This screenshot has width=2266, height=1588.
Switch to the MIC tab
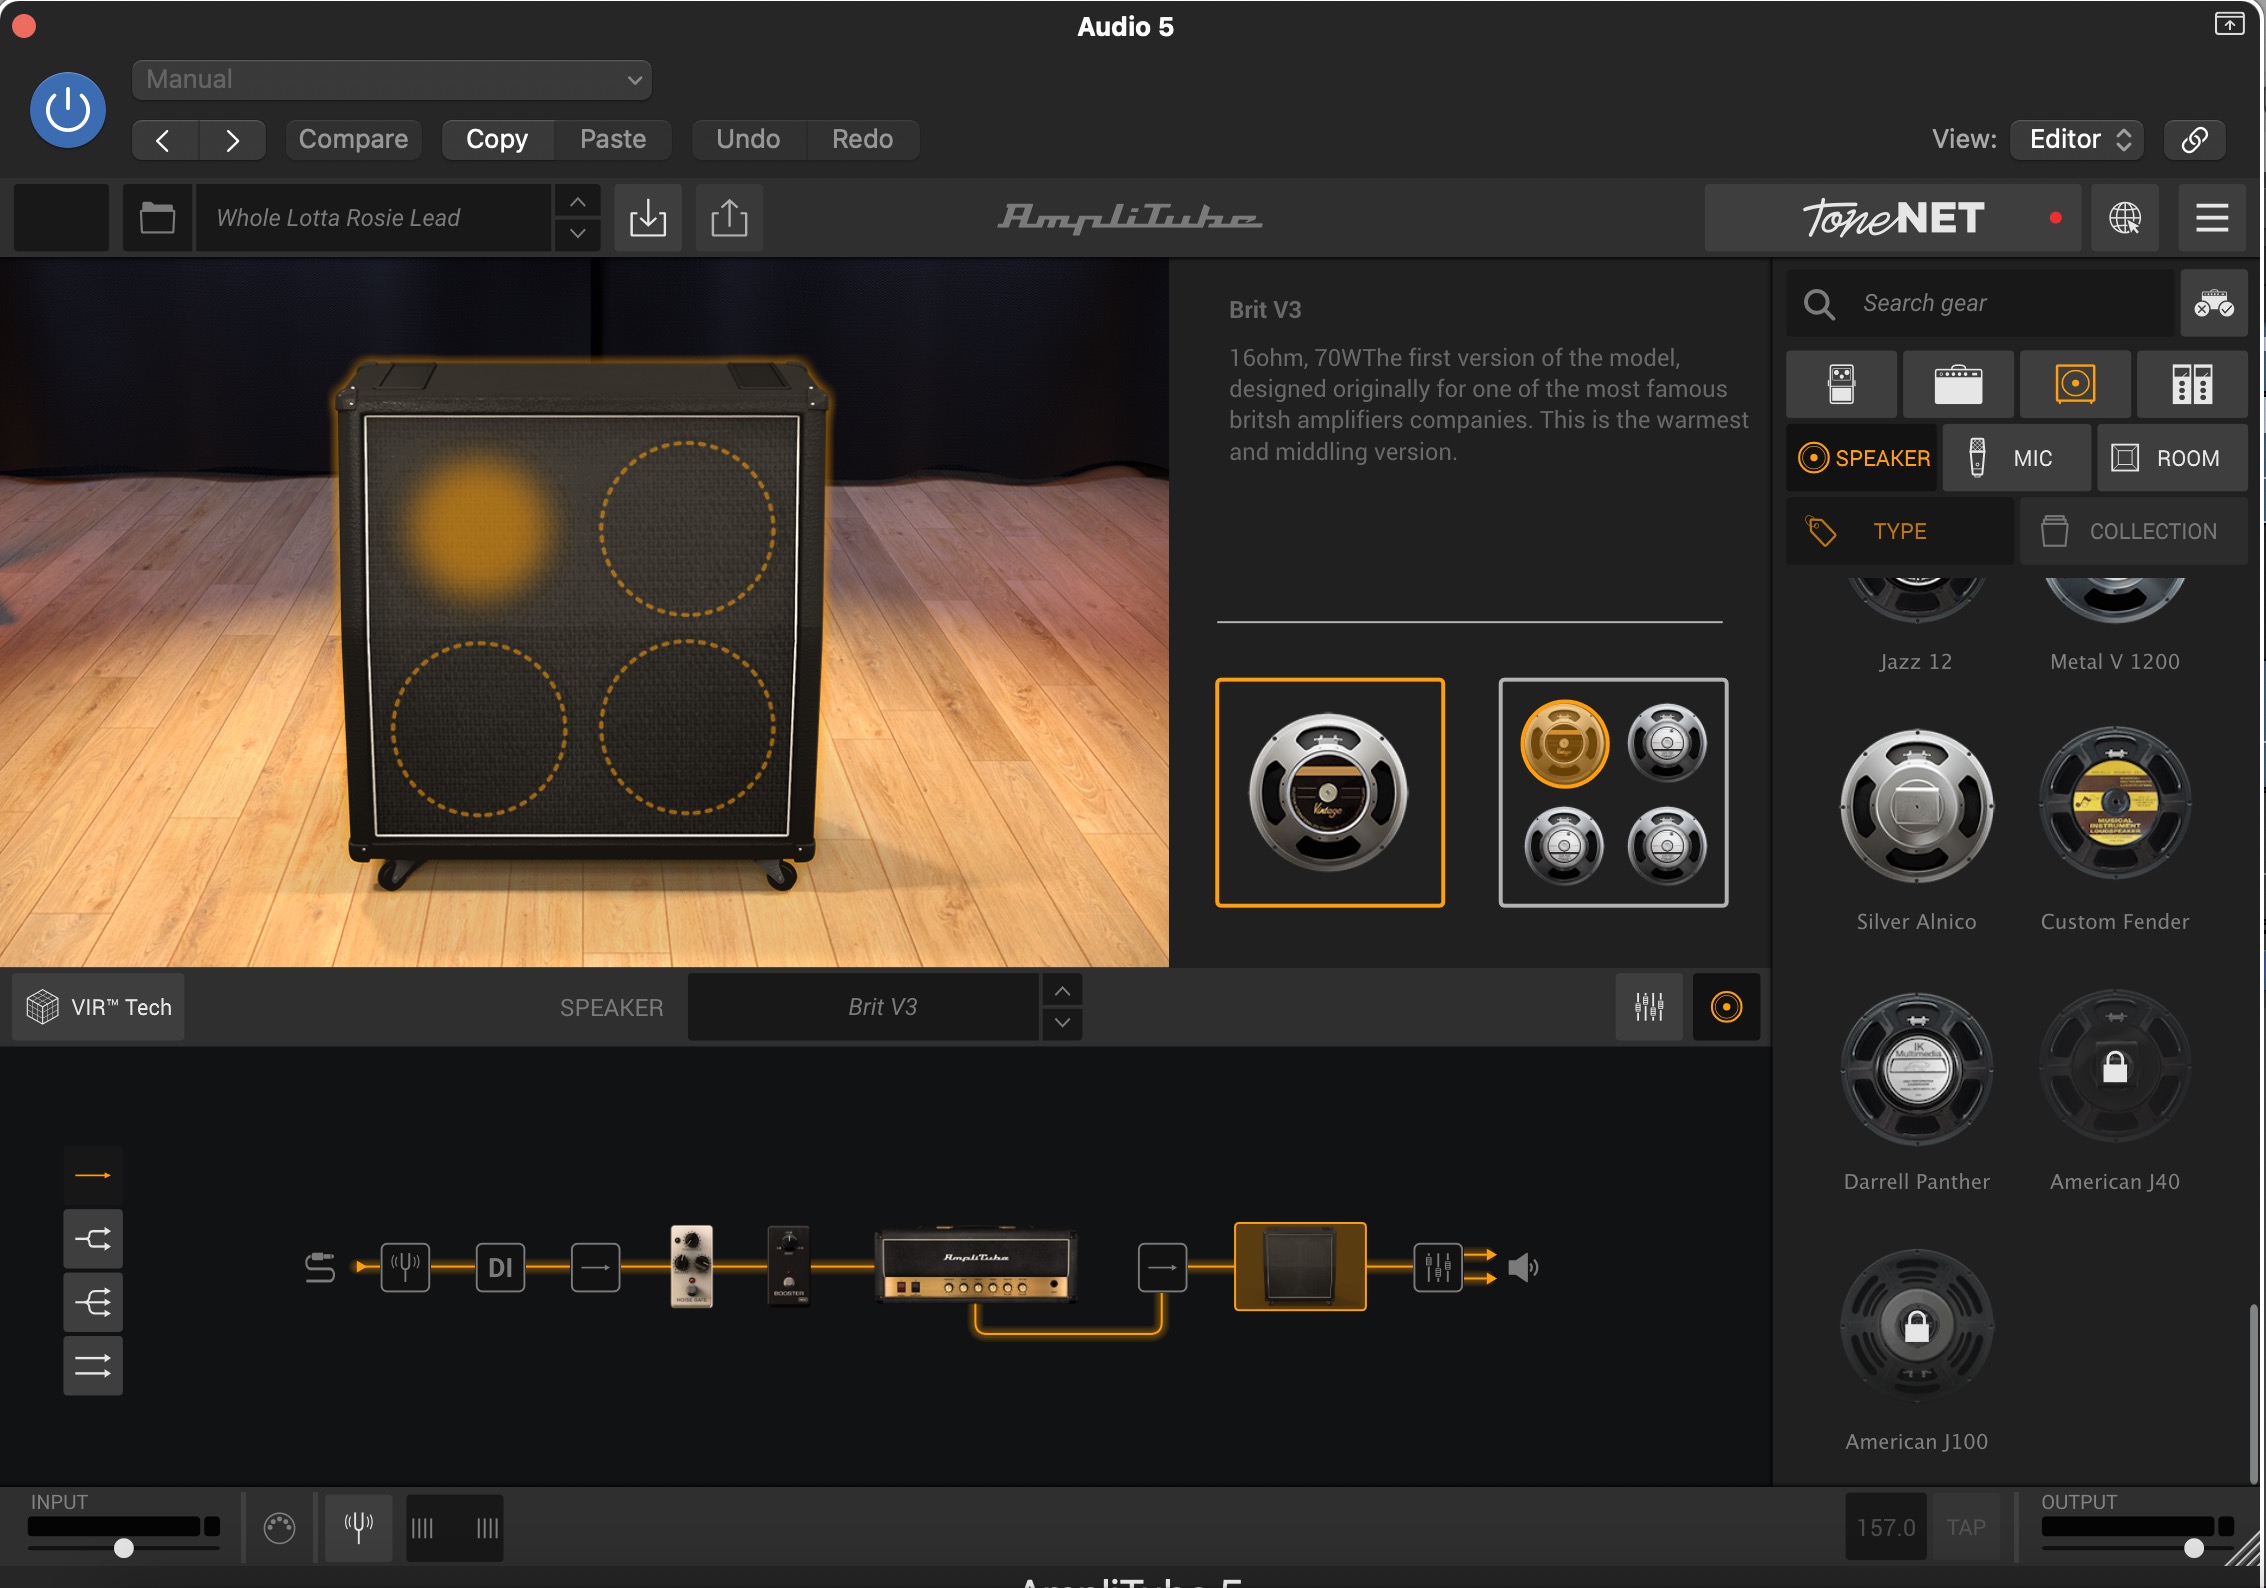(x=2016, y=458)
